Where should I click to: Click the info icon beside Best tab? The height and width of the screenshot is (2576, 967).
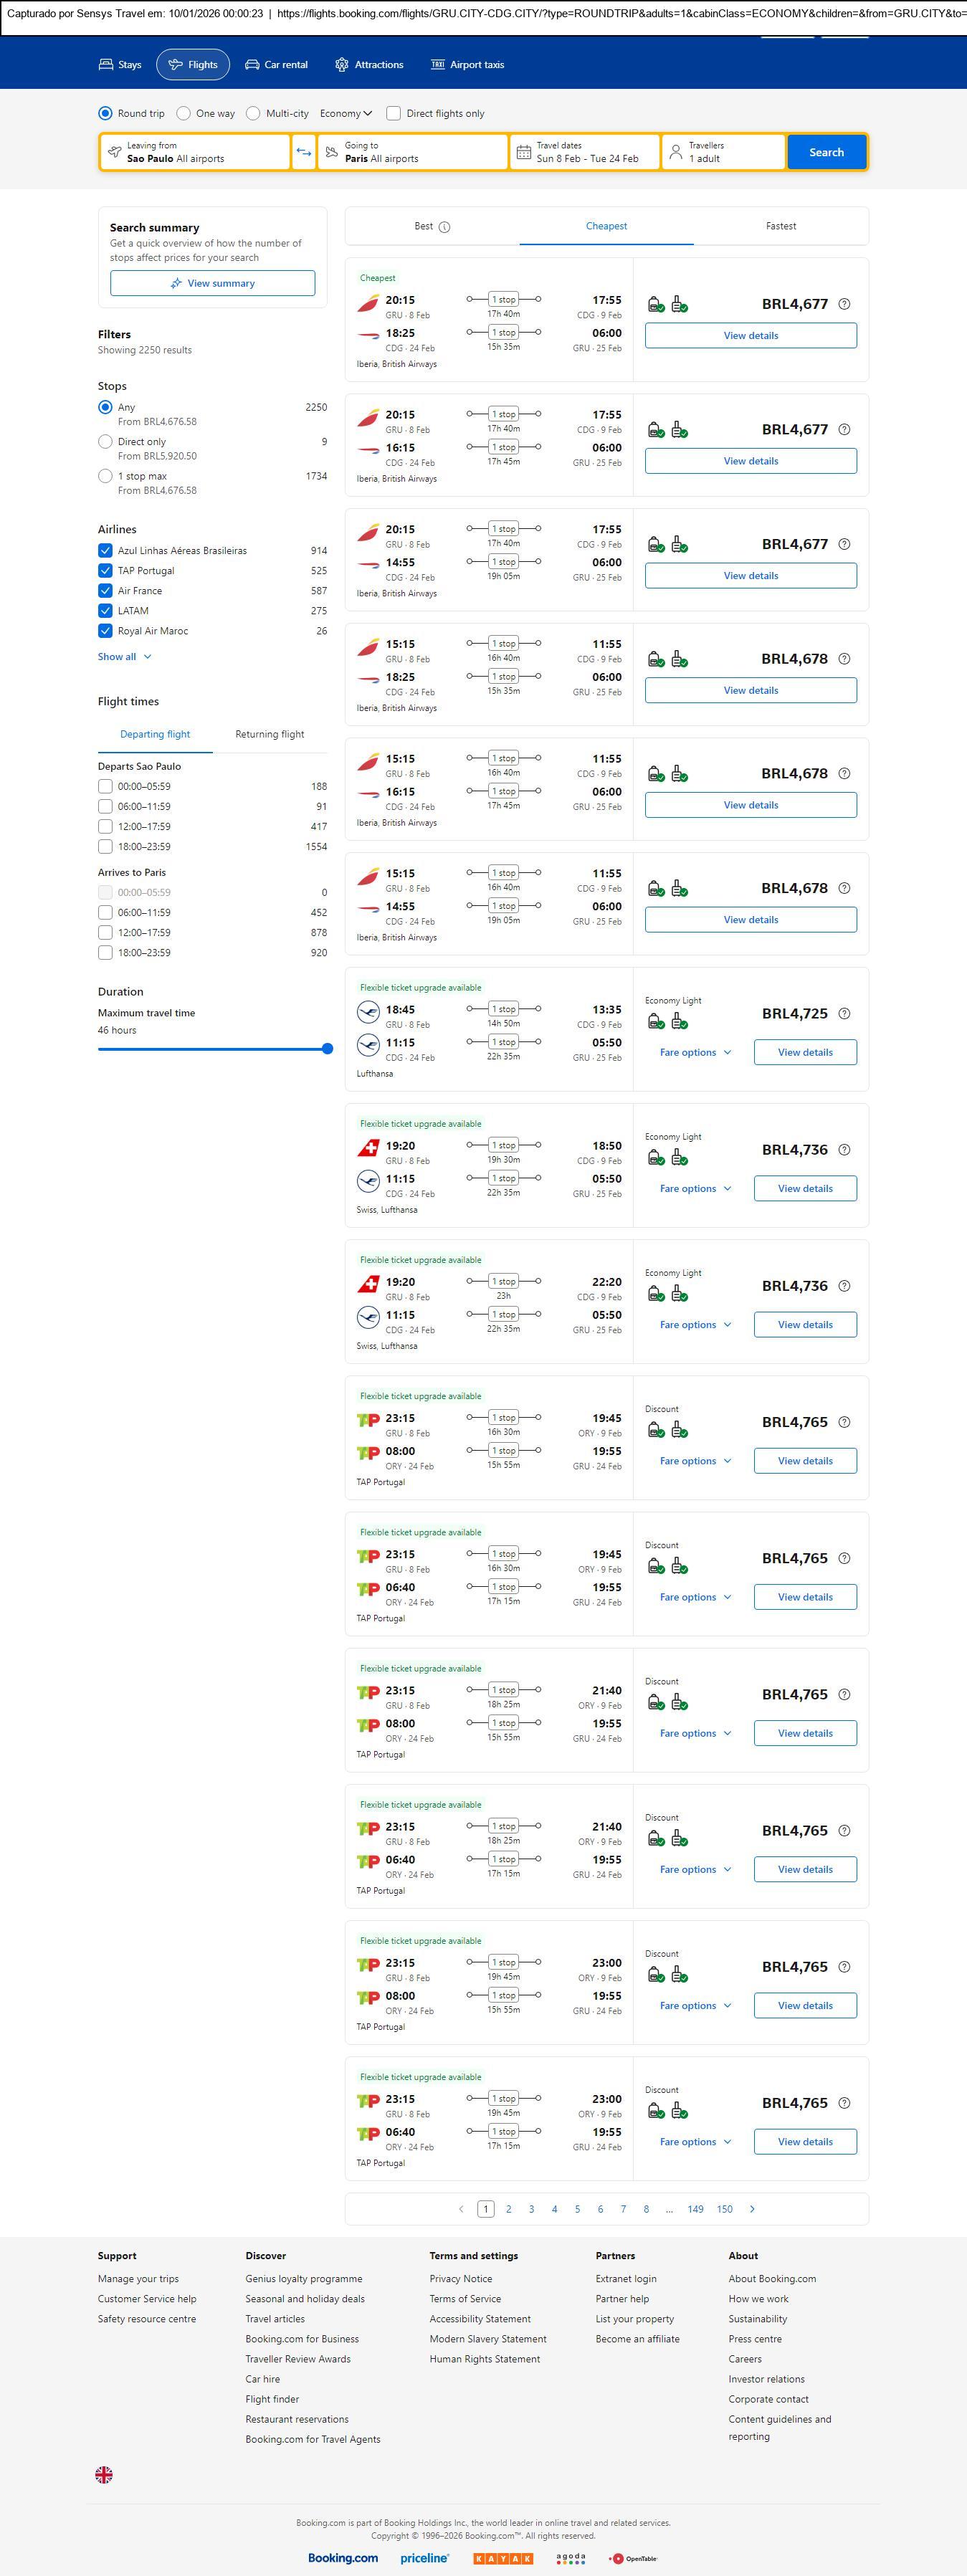coord(445,227)
